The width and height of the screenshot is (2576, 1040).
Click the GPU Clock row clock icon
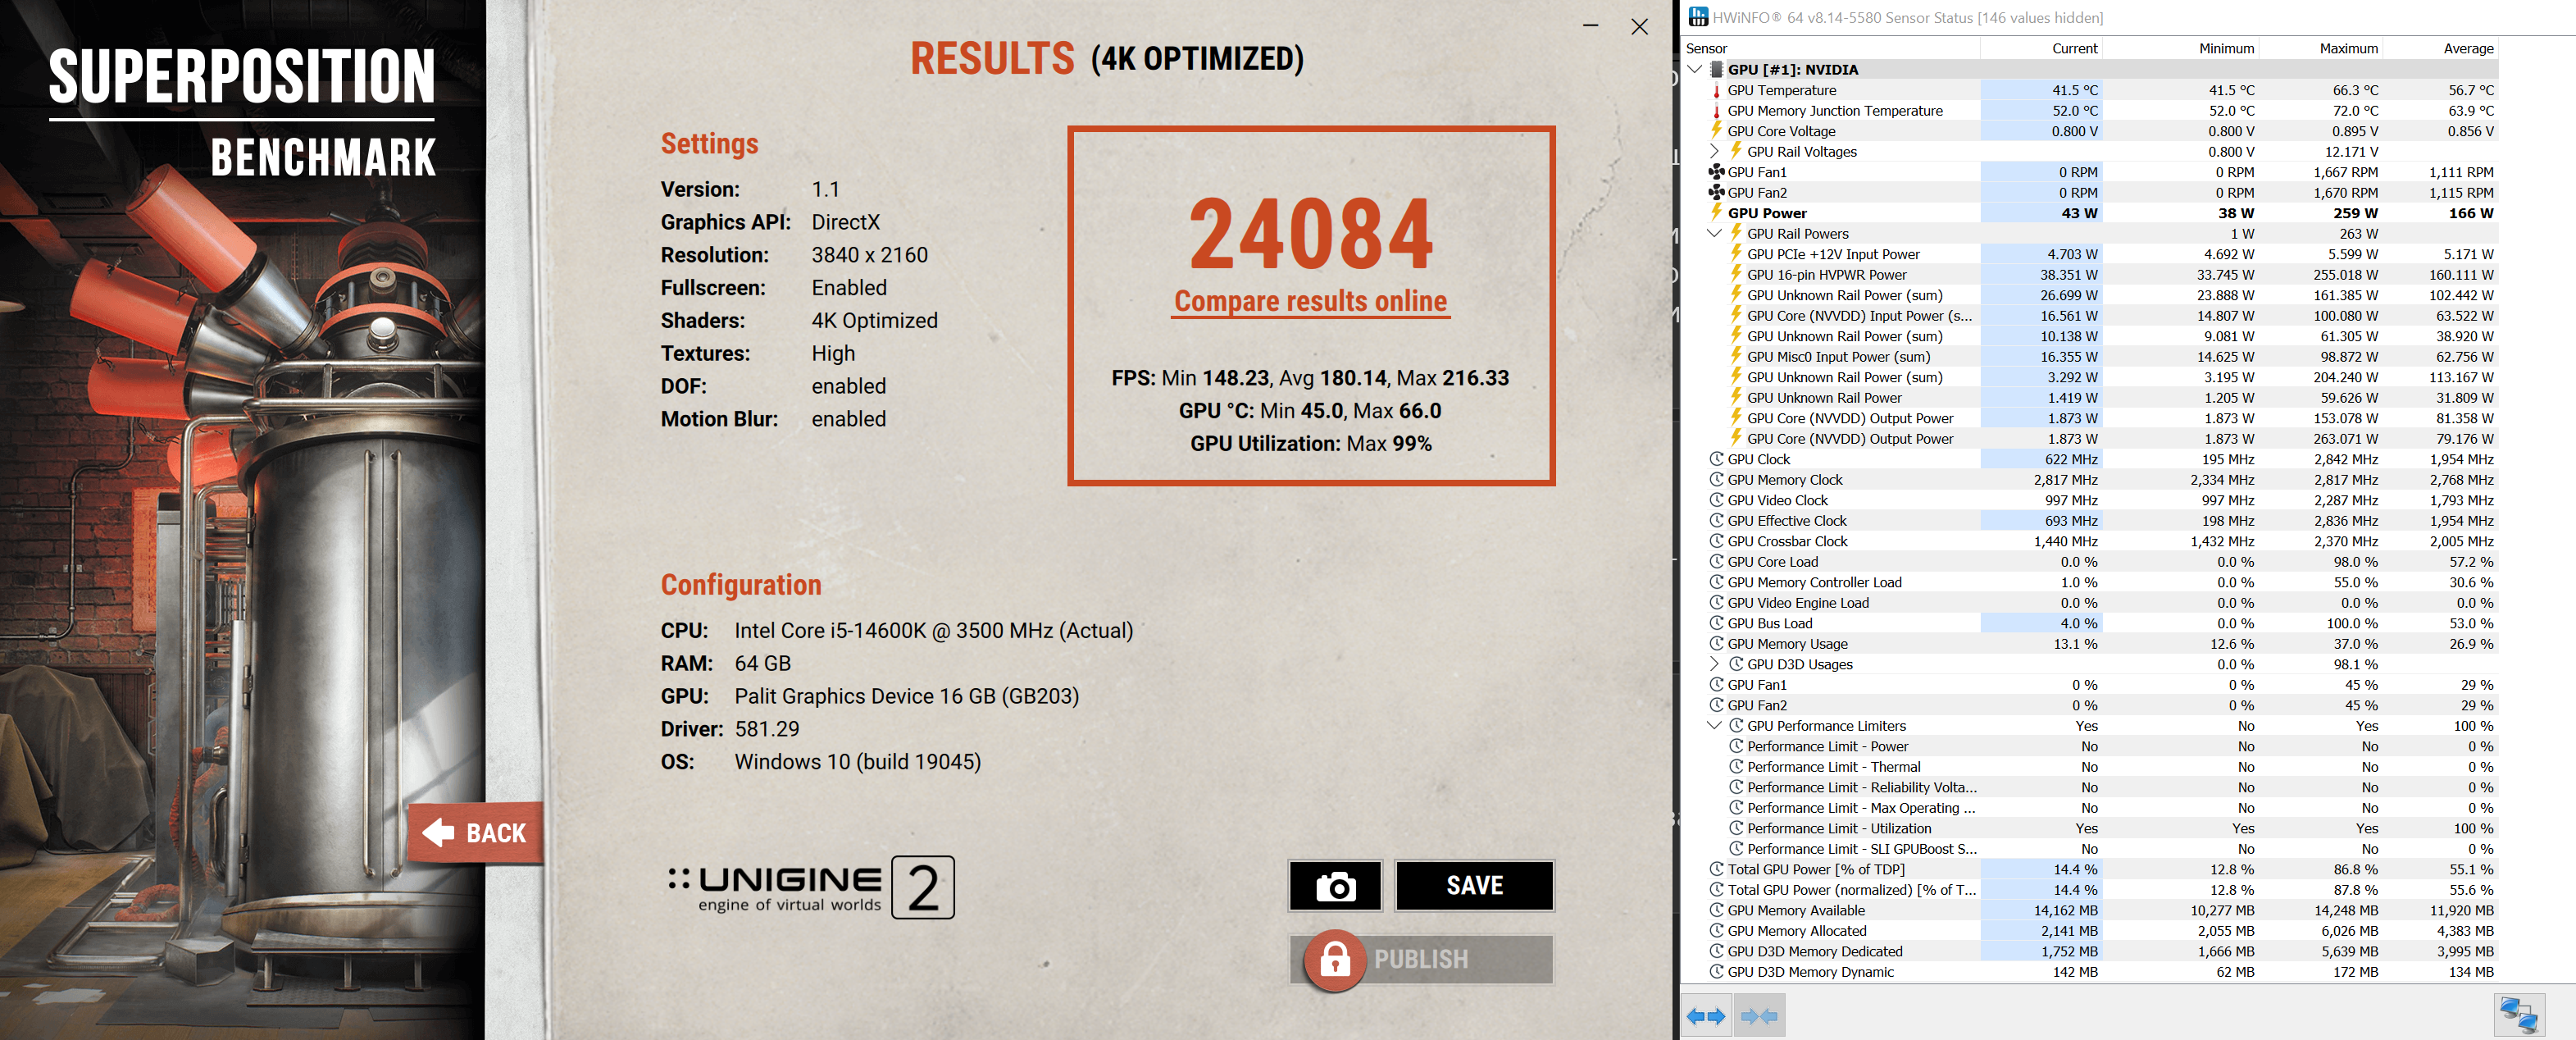click(1716, 459)
